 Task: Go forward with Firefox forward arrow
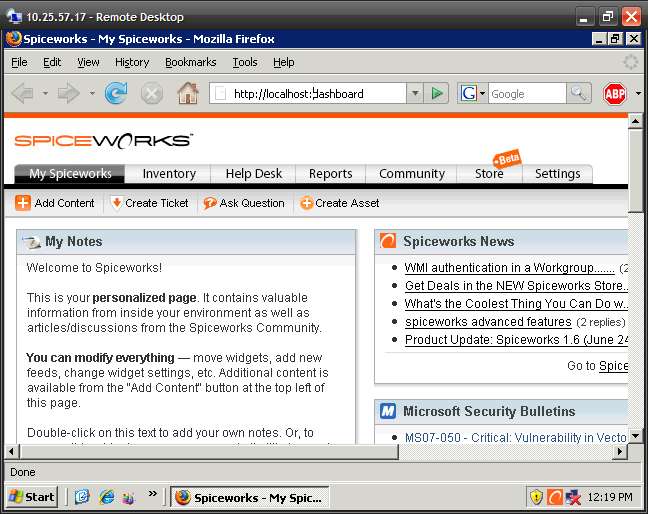(x=69, y=93)
